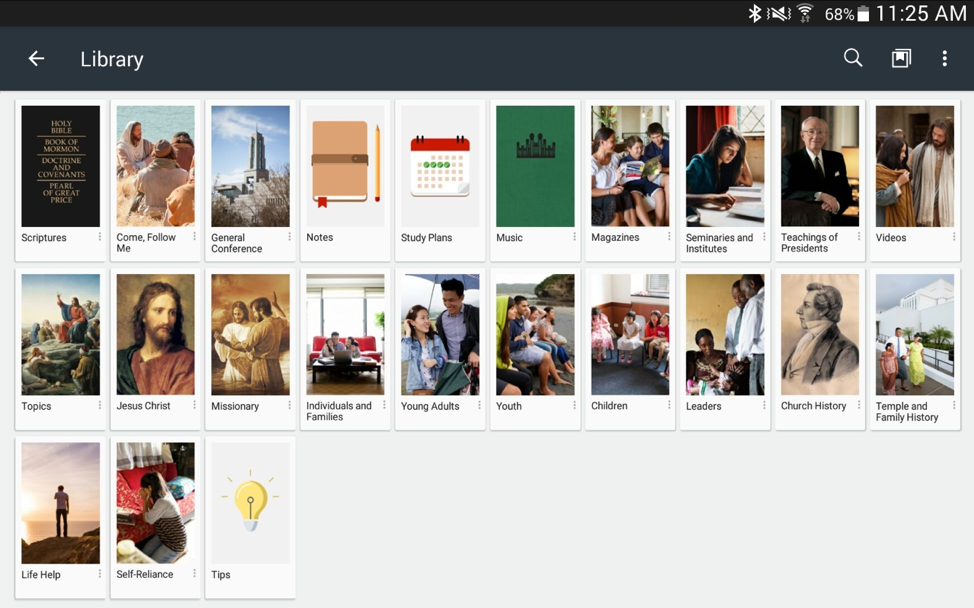The image size is (974, 608).
Task: Expand options menu for the Scriptures tile
Action: click(x=100, y=238)
